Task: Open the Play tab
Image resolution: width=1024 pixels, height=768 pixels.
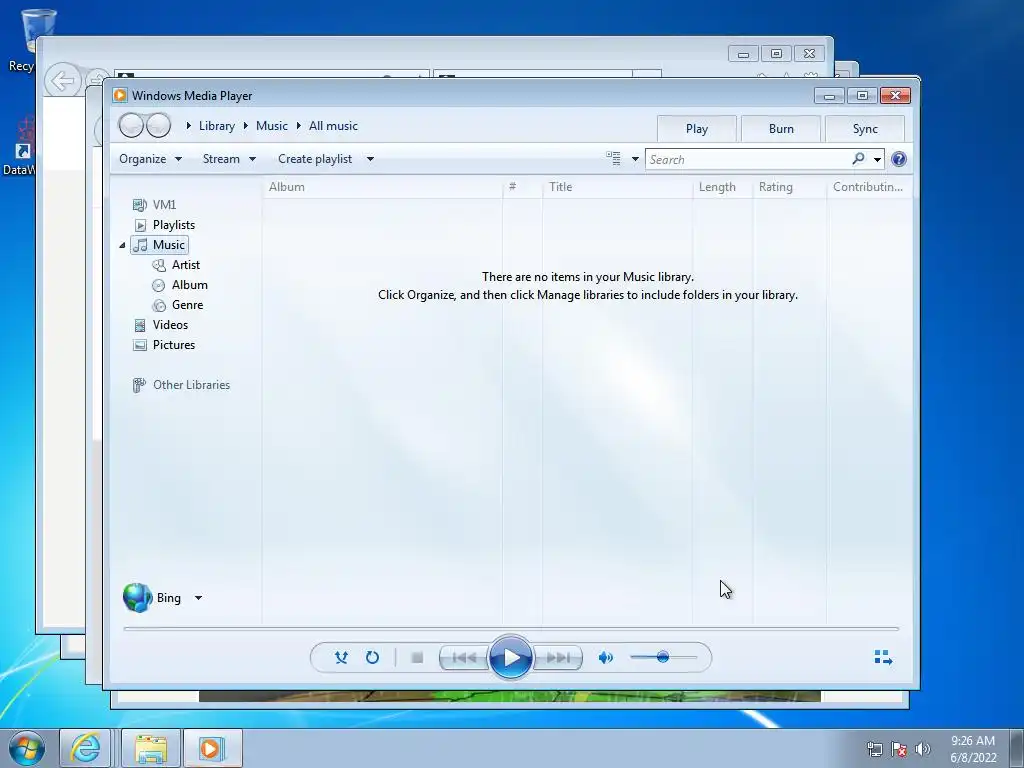Action: tap(697, 129)
